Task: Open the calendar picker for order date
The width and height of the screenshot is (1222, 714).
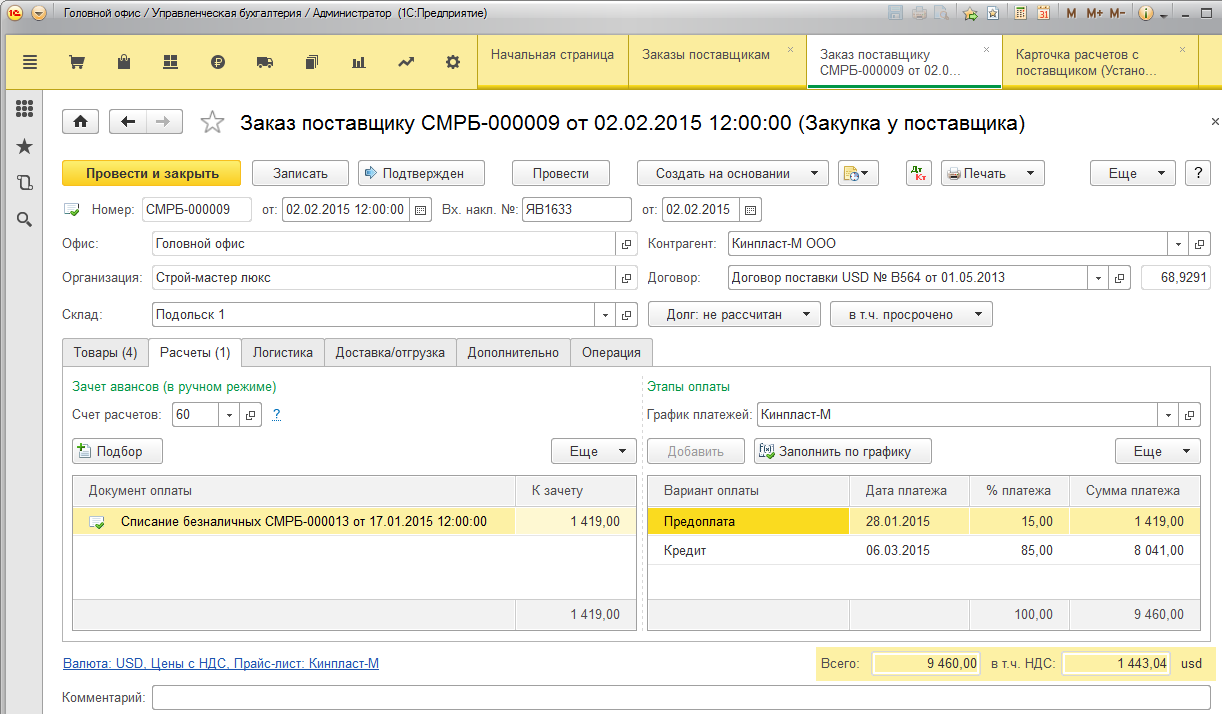Action: 420,210
